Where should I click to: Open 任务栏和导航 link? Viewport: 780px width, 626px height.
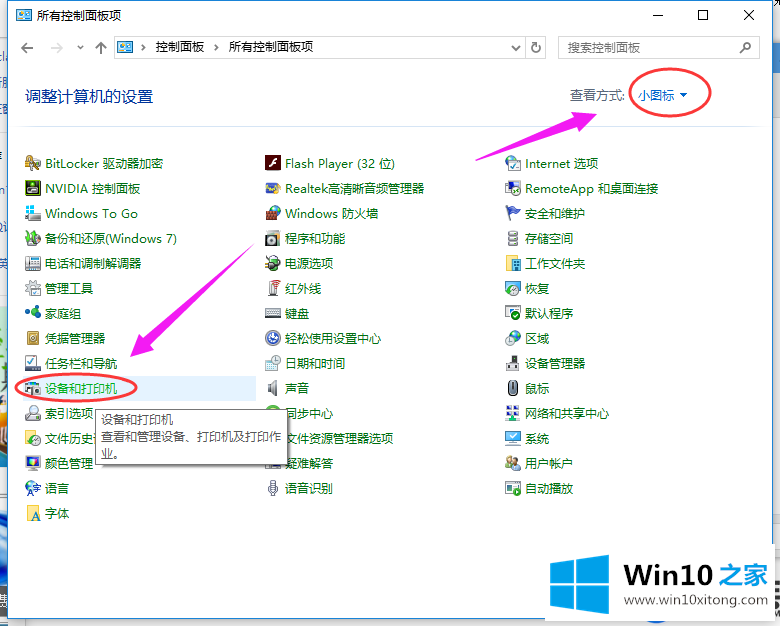click(x=81, y=363)
